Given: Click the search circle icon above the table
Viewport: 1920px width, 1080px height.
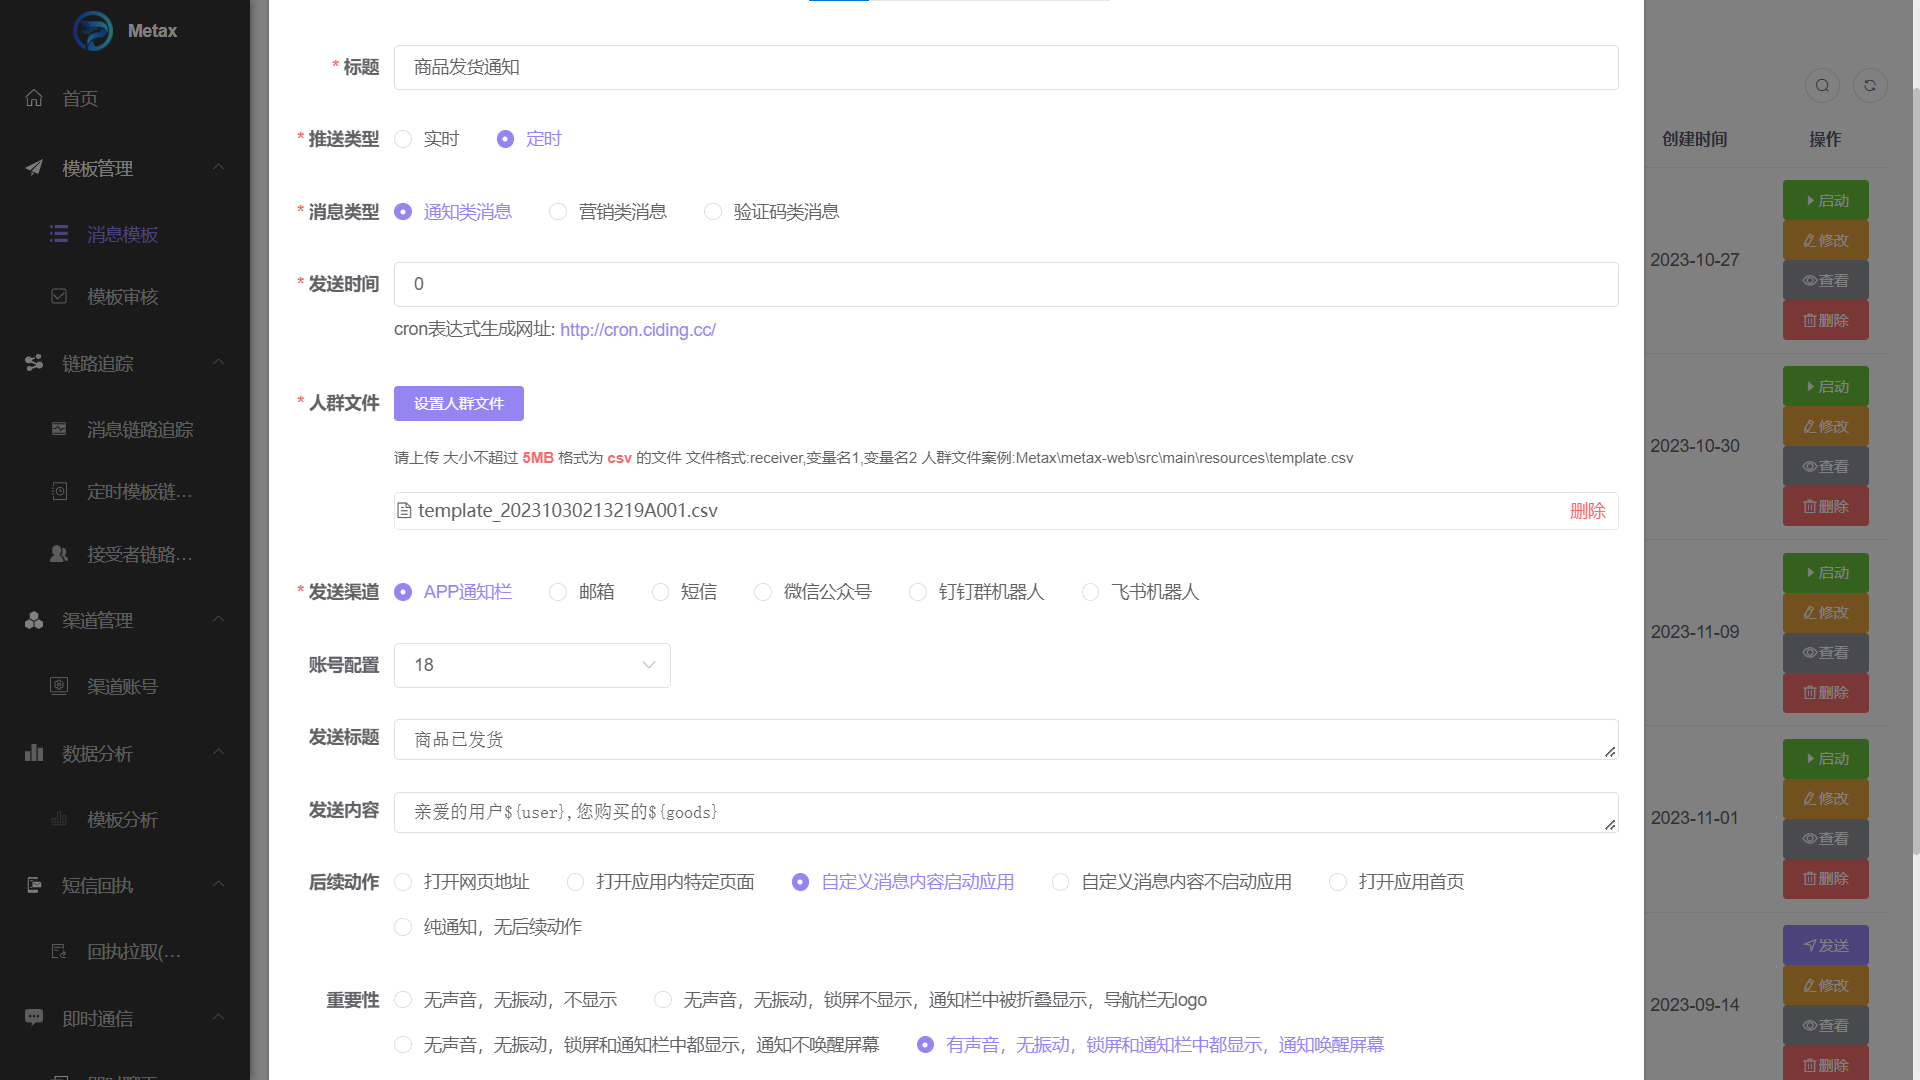Looking at the screenshot, I should click(1822, 85).
